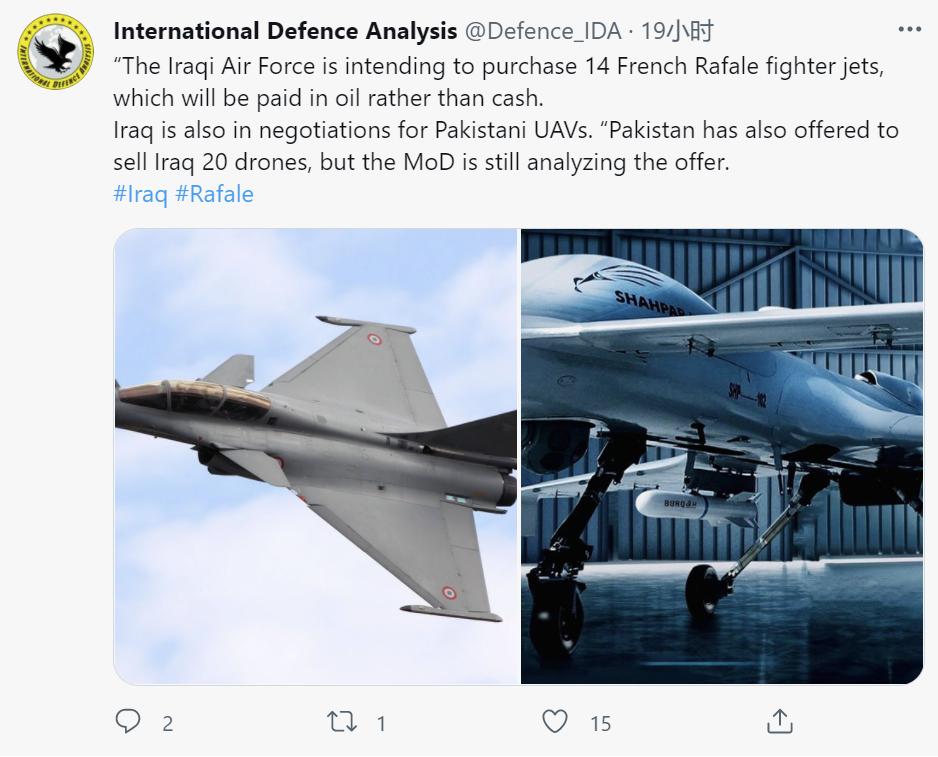The width and height of the screenshot is (938, 757).
Task: Click the reply count of 2
Action: [x=167, y=723]
